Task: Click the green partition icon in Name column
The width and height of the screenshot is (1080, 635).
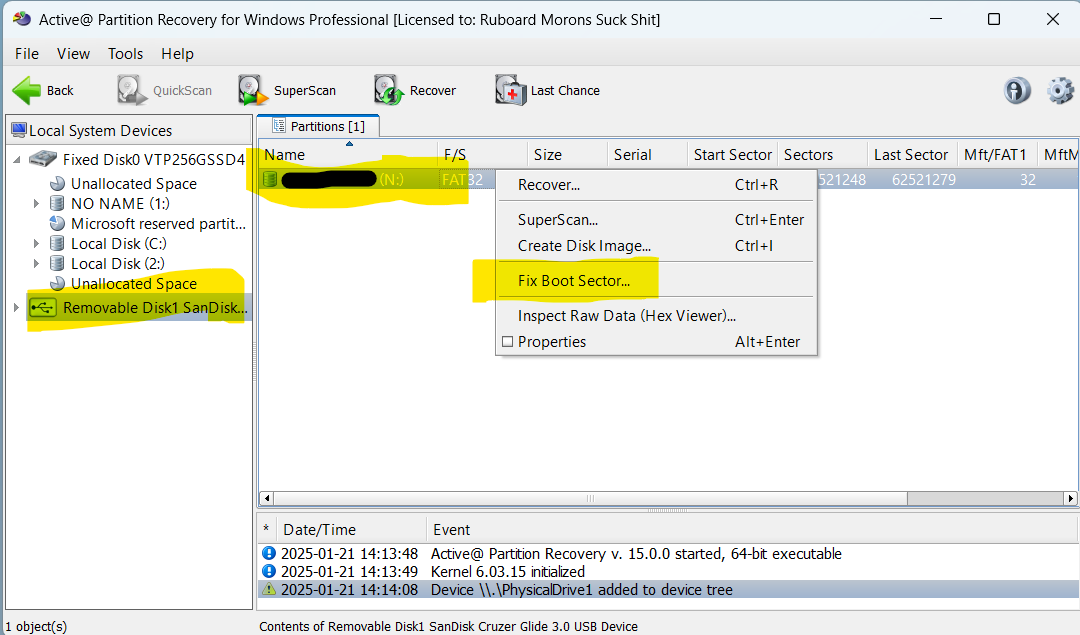Action: pos(270,180)
